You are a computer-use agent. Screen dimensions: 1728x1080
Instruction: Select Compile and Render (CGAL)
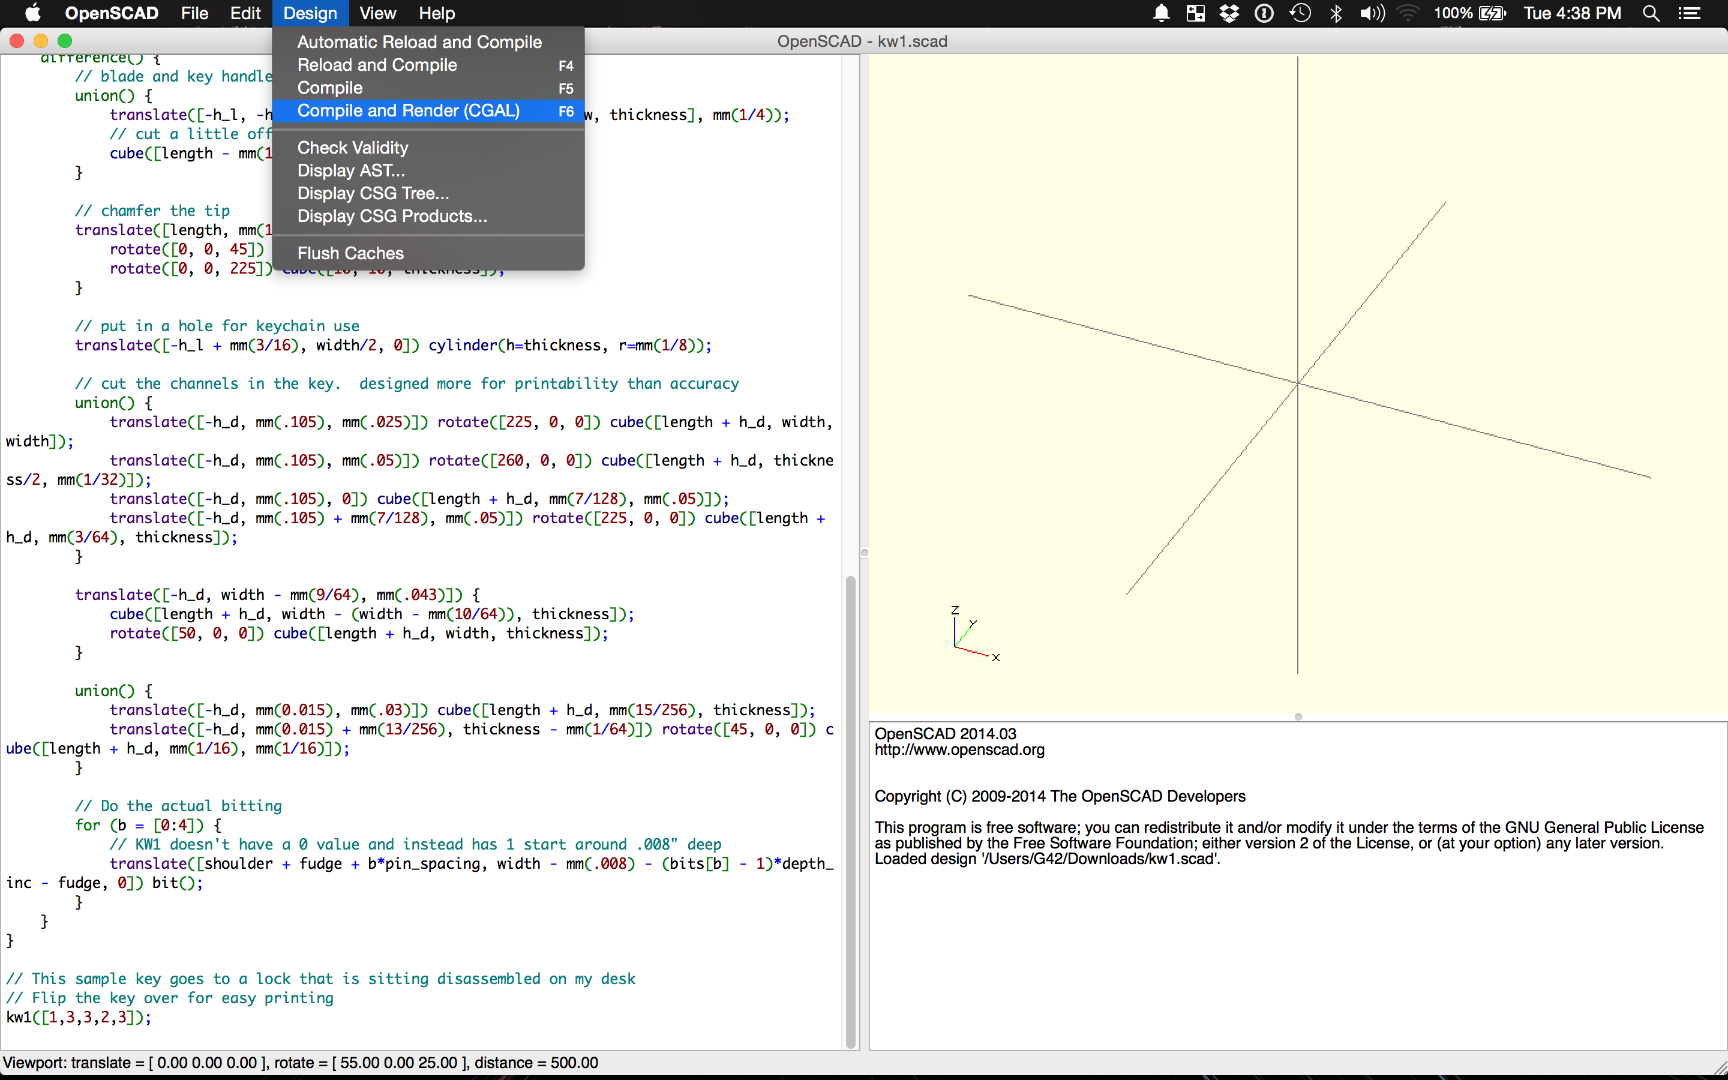428,111
